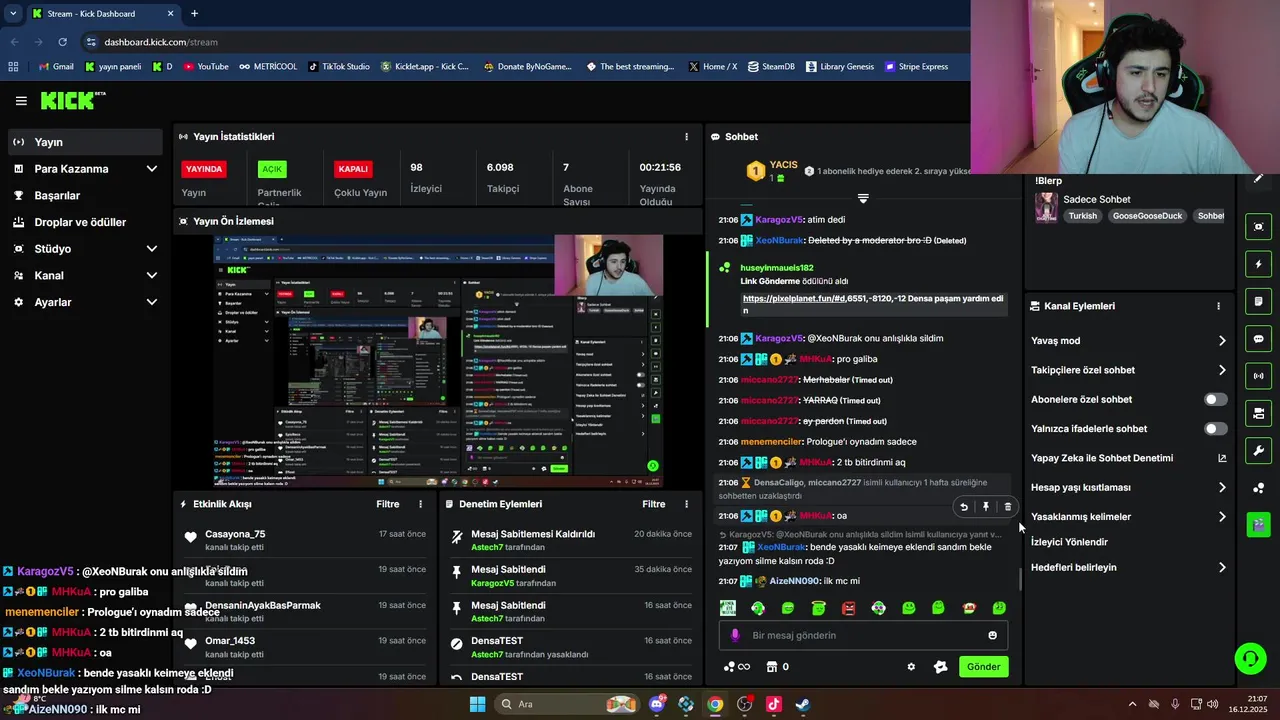The height and width of the screenshot is (720, 1280).
Task: Select Yayın in left sidebar
Action: [x=85, y=142]
